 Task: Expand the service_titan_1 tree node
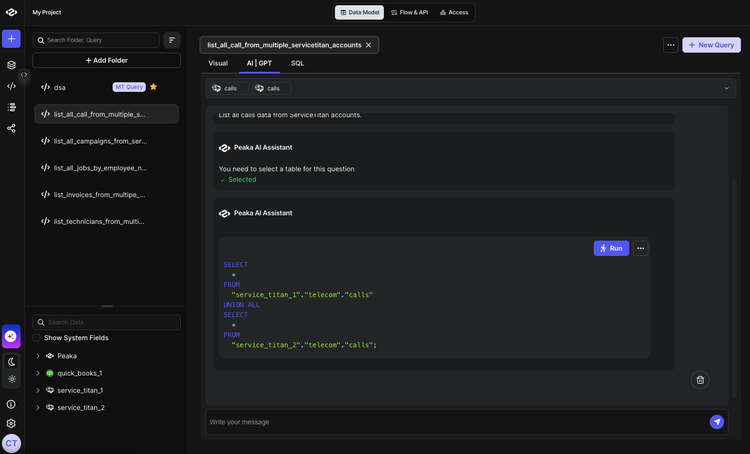click(38, 390)
